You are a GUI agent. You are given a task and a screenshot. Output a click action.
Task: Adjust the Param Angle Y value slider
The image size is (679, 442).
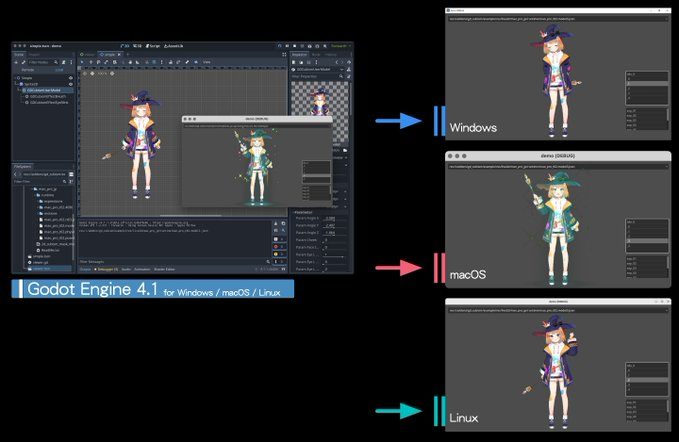(x=335, y=226)
